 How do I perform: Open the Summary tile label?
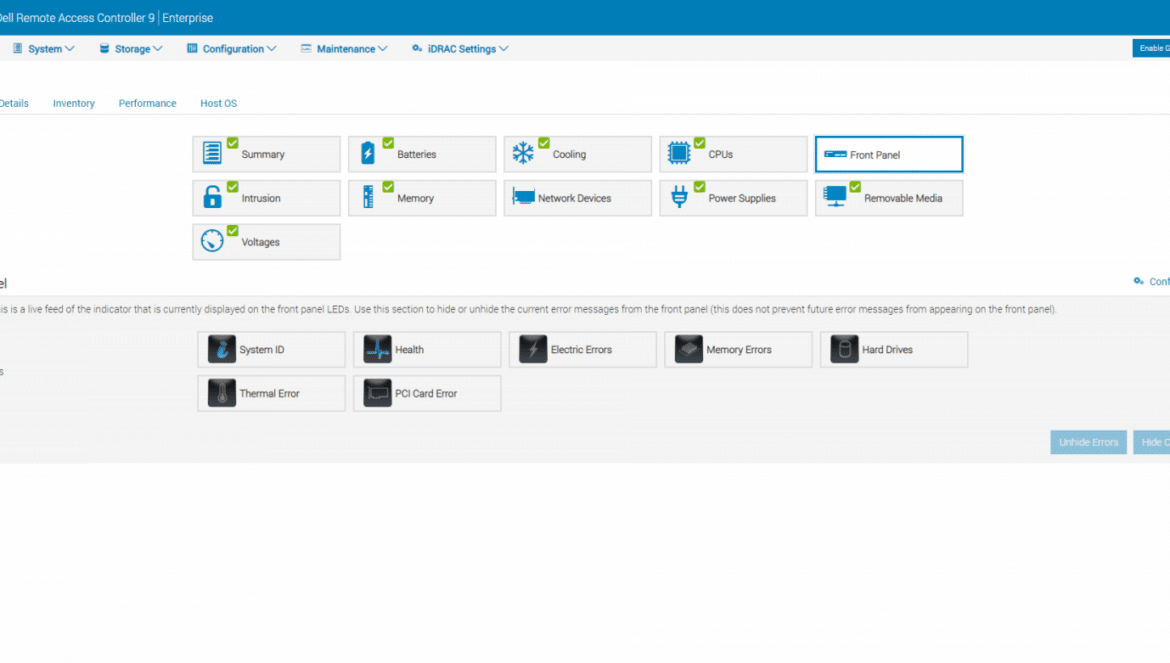[263, 154]
